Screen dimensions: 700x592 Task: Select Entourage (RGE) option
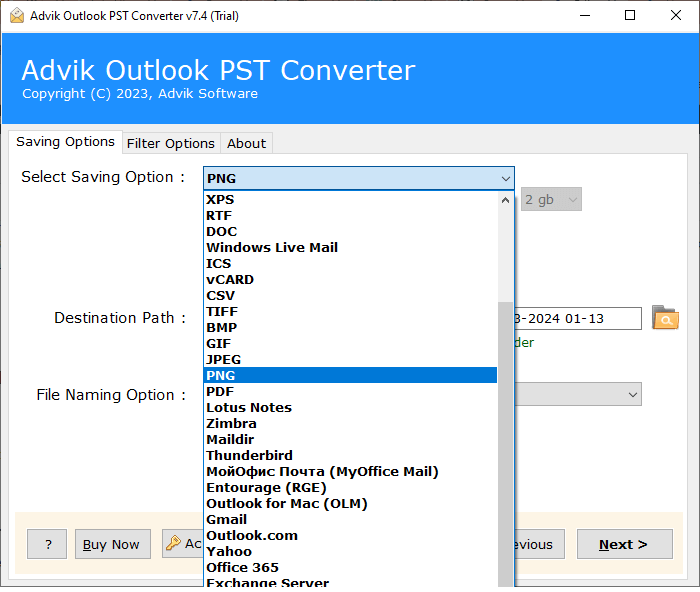tap(350, 488)
